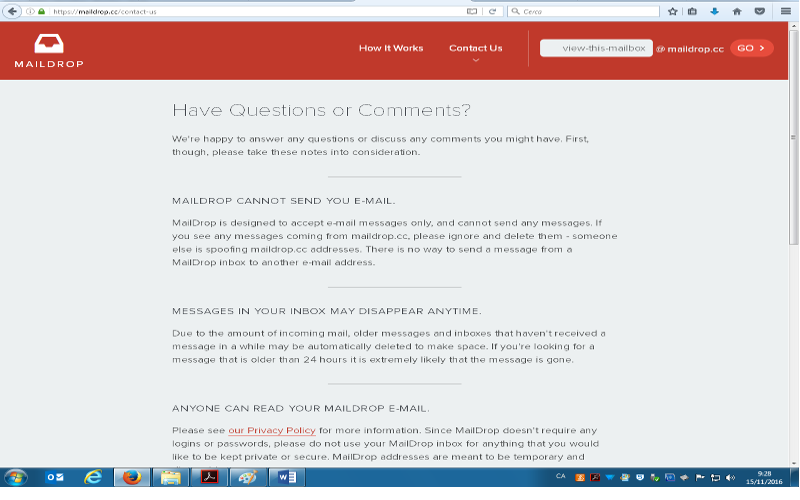Image resolution: width=800 pixels, height=500 pixels.
Task: Expand the chevron under Contact Us
Action: coord(476,60)
